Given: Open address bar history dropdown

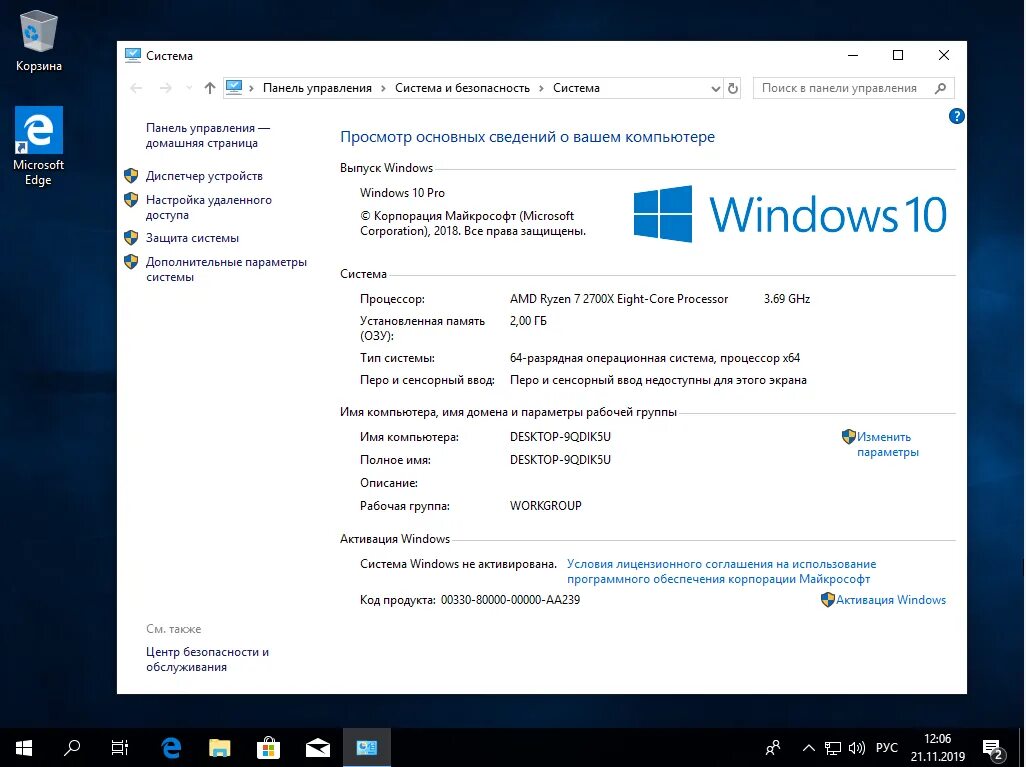Looking at the screenshot, I should pos(715,88).
